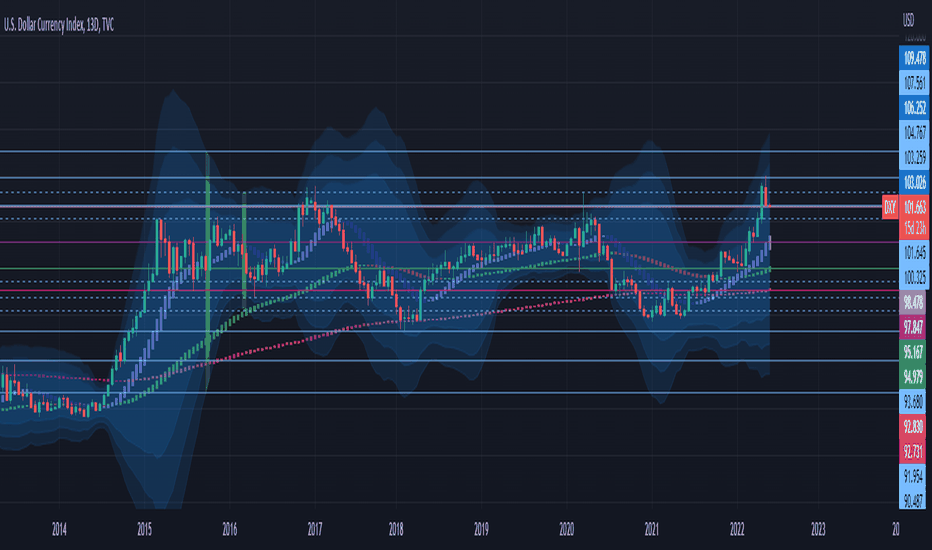Screen dimensions: 932x550
Task: Select the 101.645 price label
Action: click(x=913, y=252)
